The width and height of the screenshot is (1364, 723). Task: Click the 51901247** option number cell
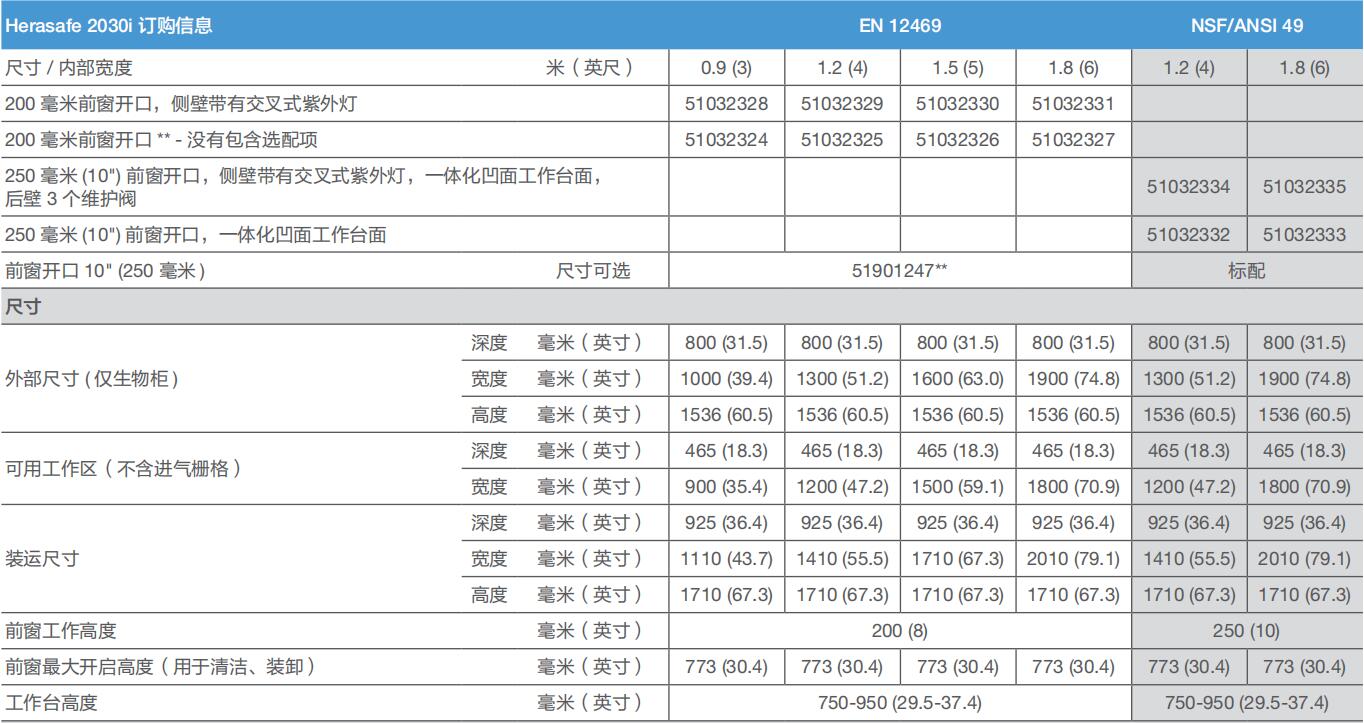coord(899,271)
